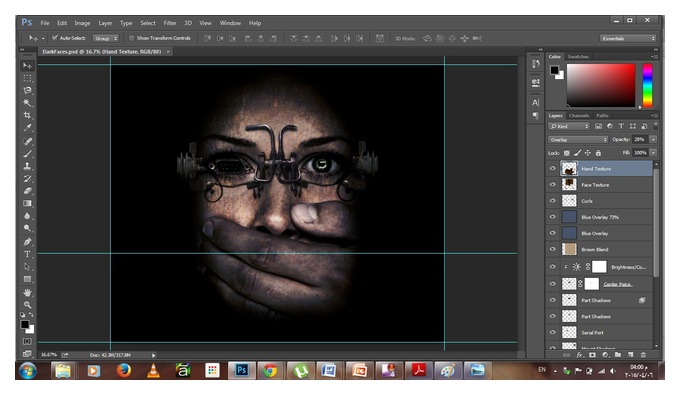This screenshot has height=395, width=680.
Task: Click the lock all layer icon
Action: click(x=598, y=153)
